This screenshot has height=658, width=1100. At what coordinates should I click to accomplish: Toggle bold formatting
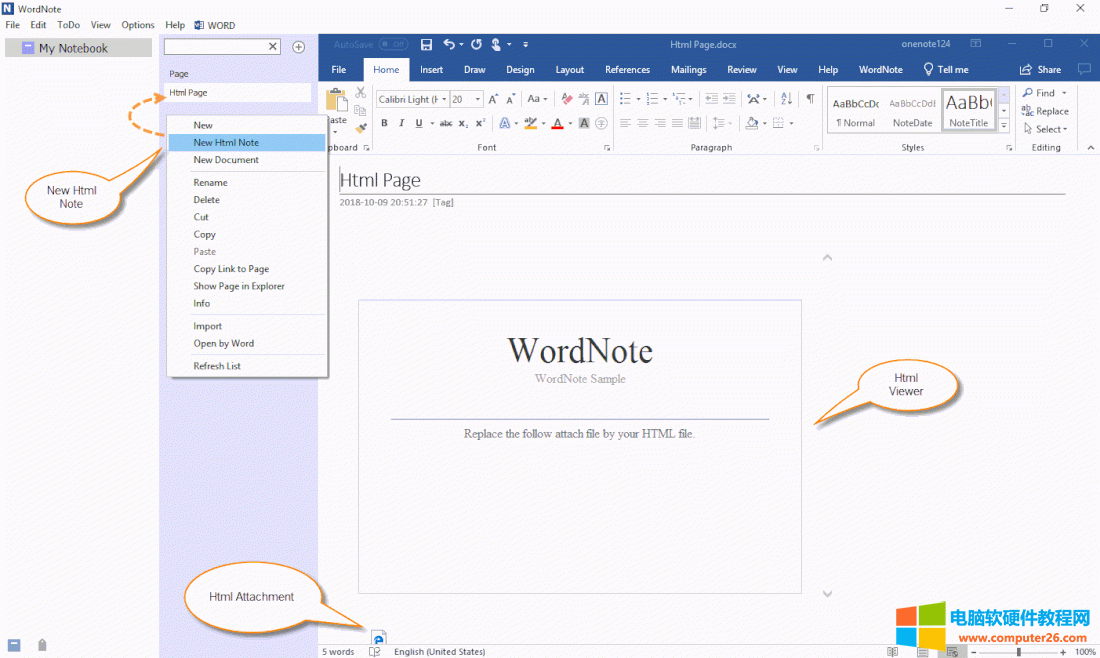pyautogui.click(x=384, y=123)
